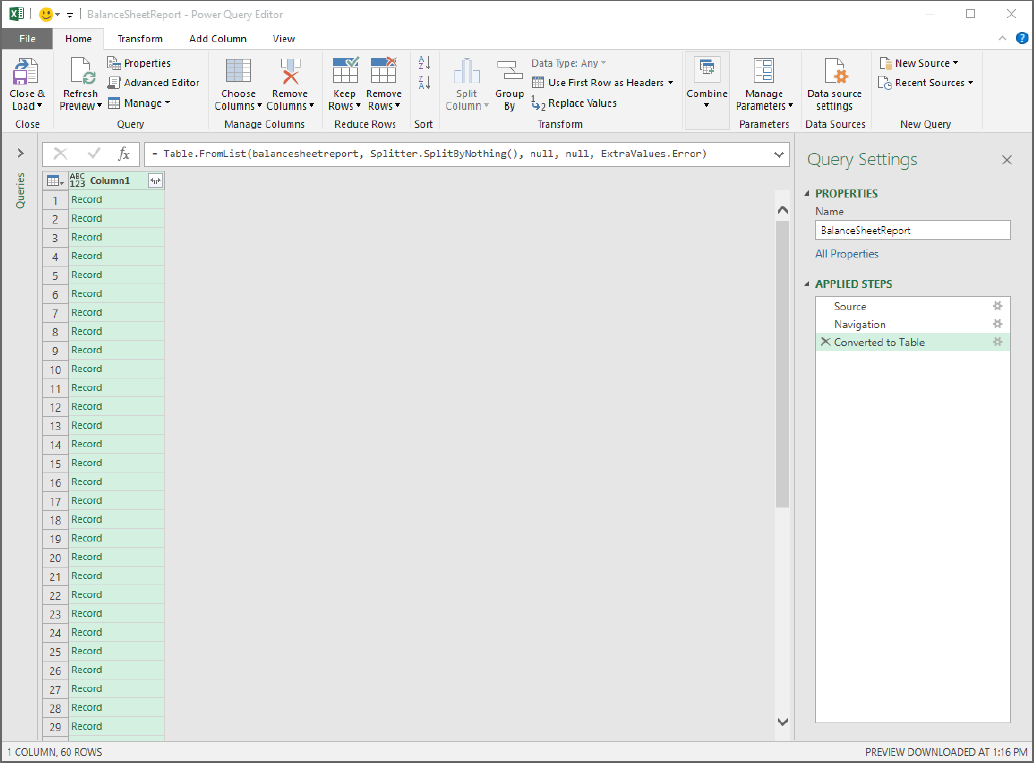Expand Column1 records using header icon
Image resolution: width=1034 pixels, height=763 pixels.
[x=155, y=181]
